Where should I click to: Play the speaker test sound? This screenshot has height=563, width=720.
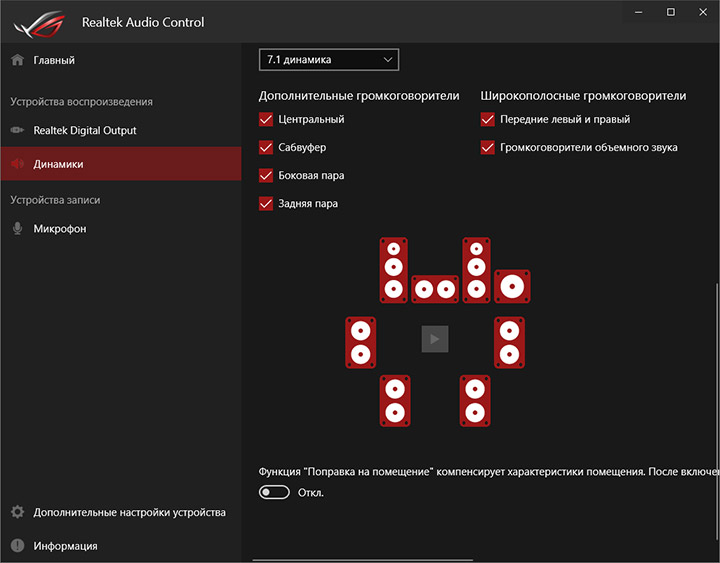[x=435, y=339]
